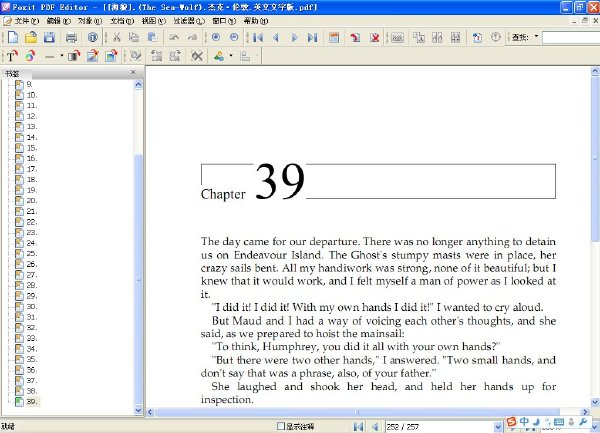Open the Window (窗口) menu
Viewport: 600px width, 433px height.
pyautogui.click(x=224, y=21)
